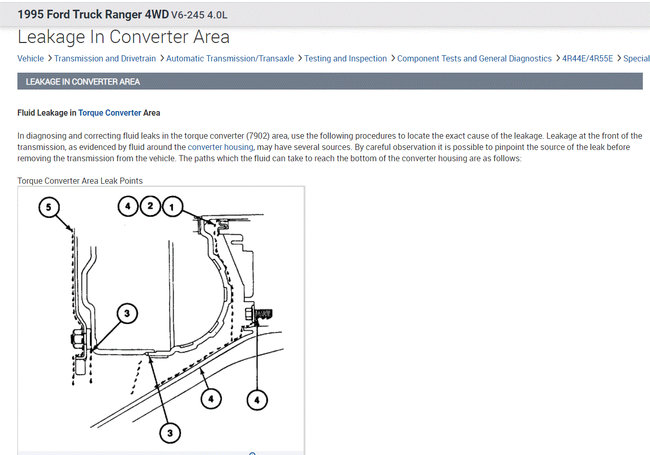Follow the Torque Converter hyperlink in heading
Image resolution: width=650 pixels, height=455 pixels.
coord(109,113)
